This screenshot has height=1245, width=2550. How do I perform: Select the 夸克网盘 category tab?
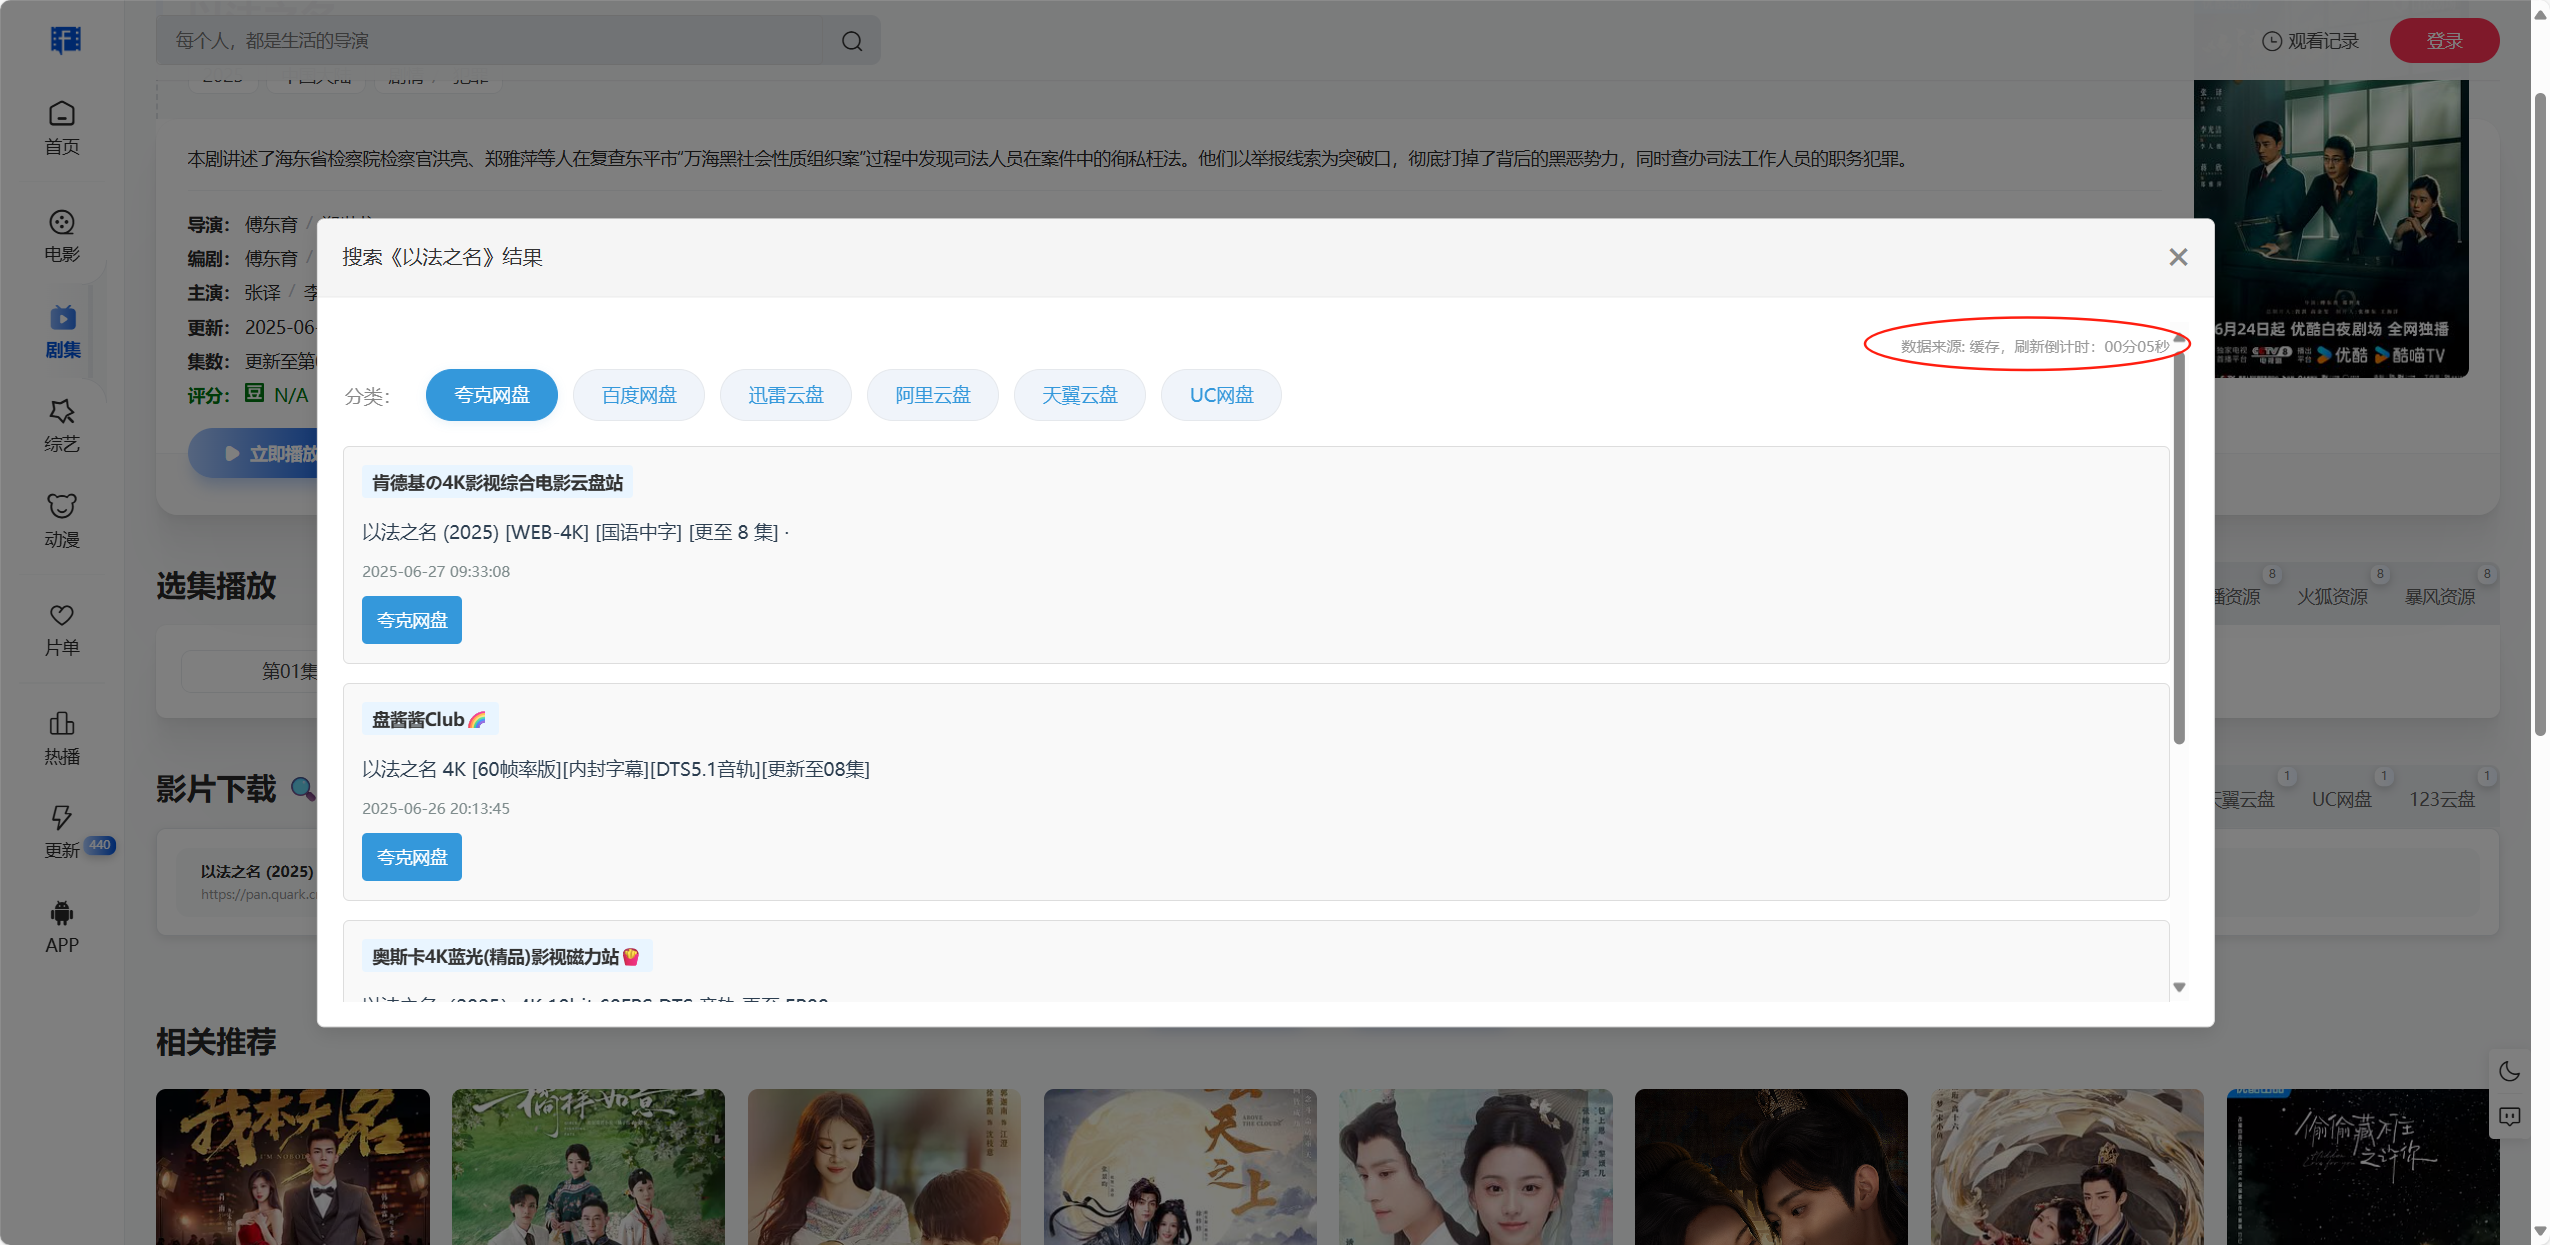pos(492,395)
